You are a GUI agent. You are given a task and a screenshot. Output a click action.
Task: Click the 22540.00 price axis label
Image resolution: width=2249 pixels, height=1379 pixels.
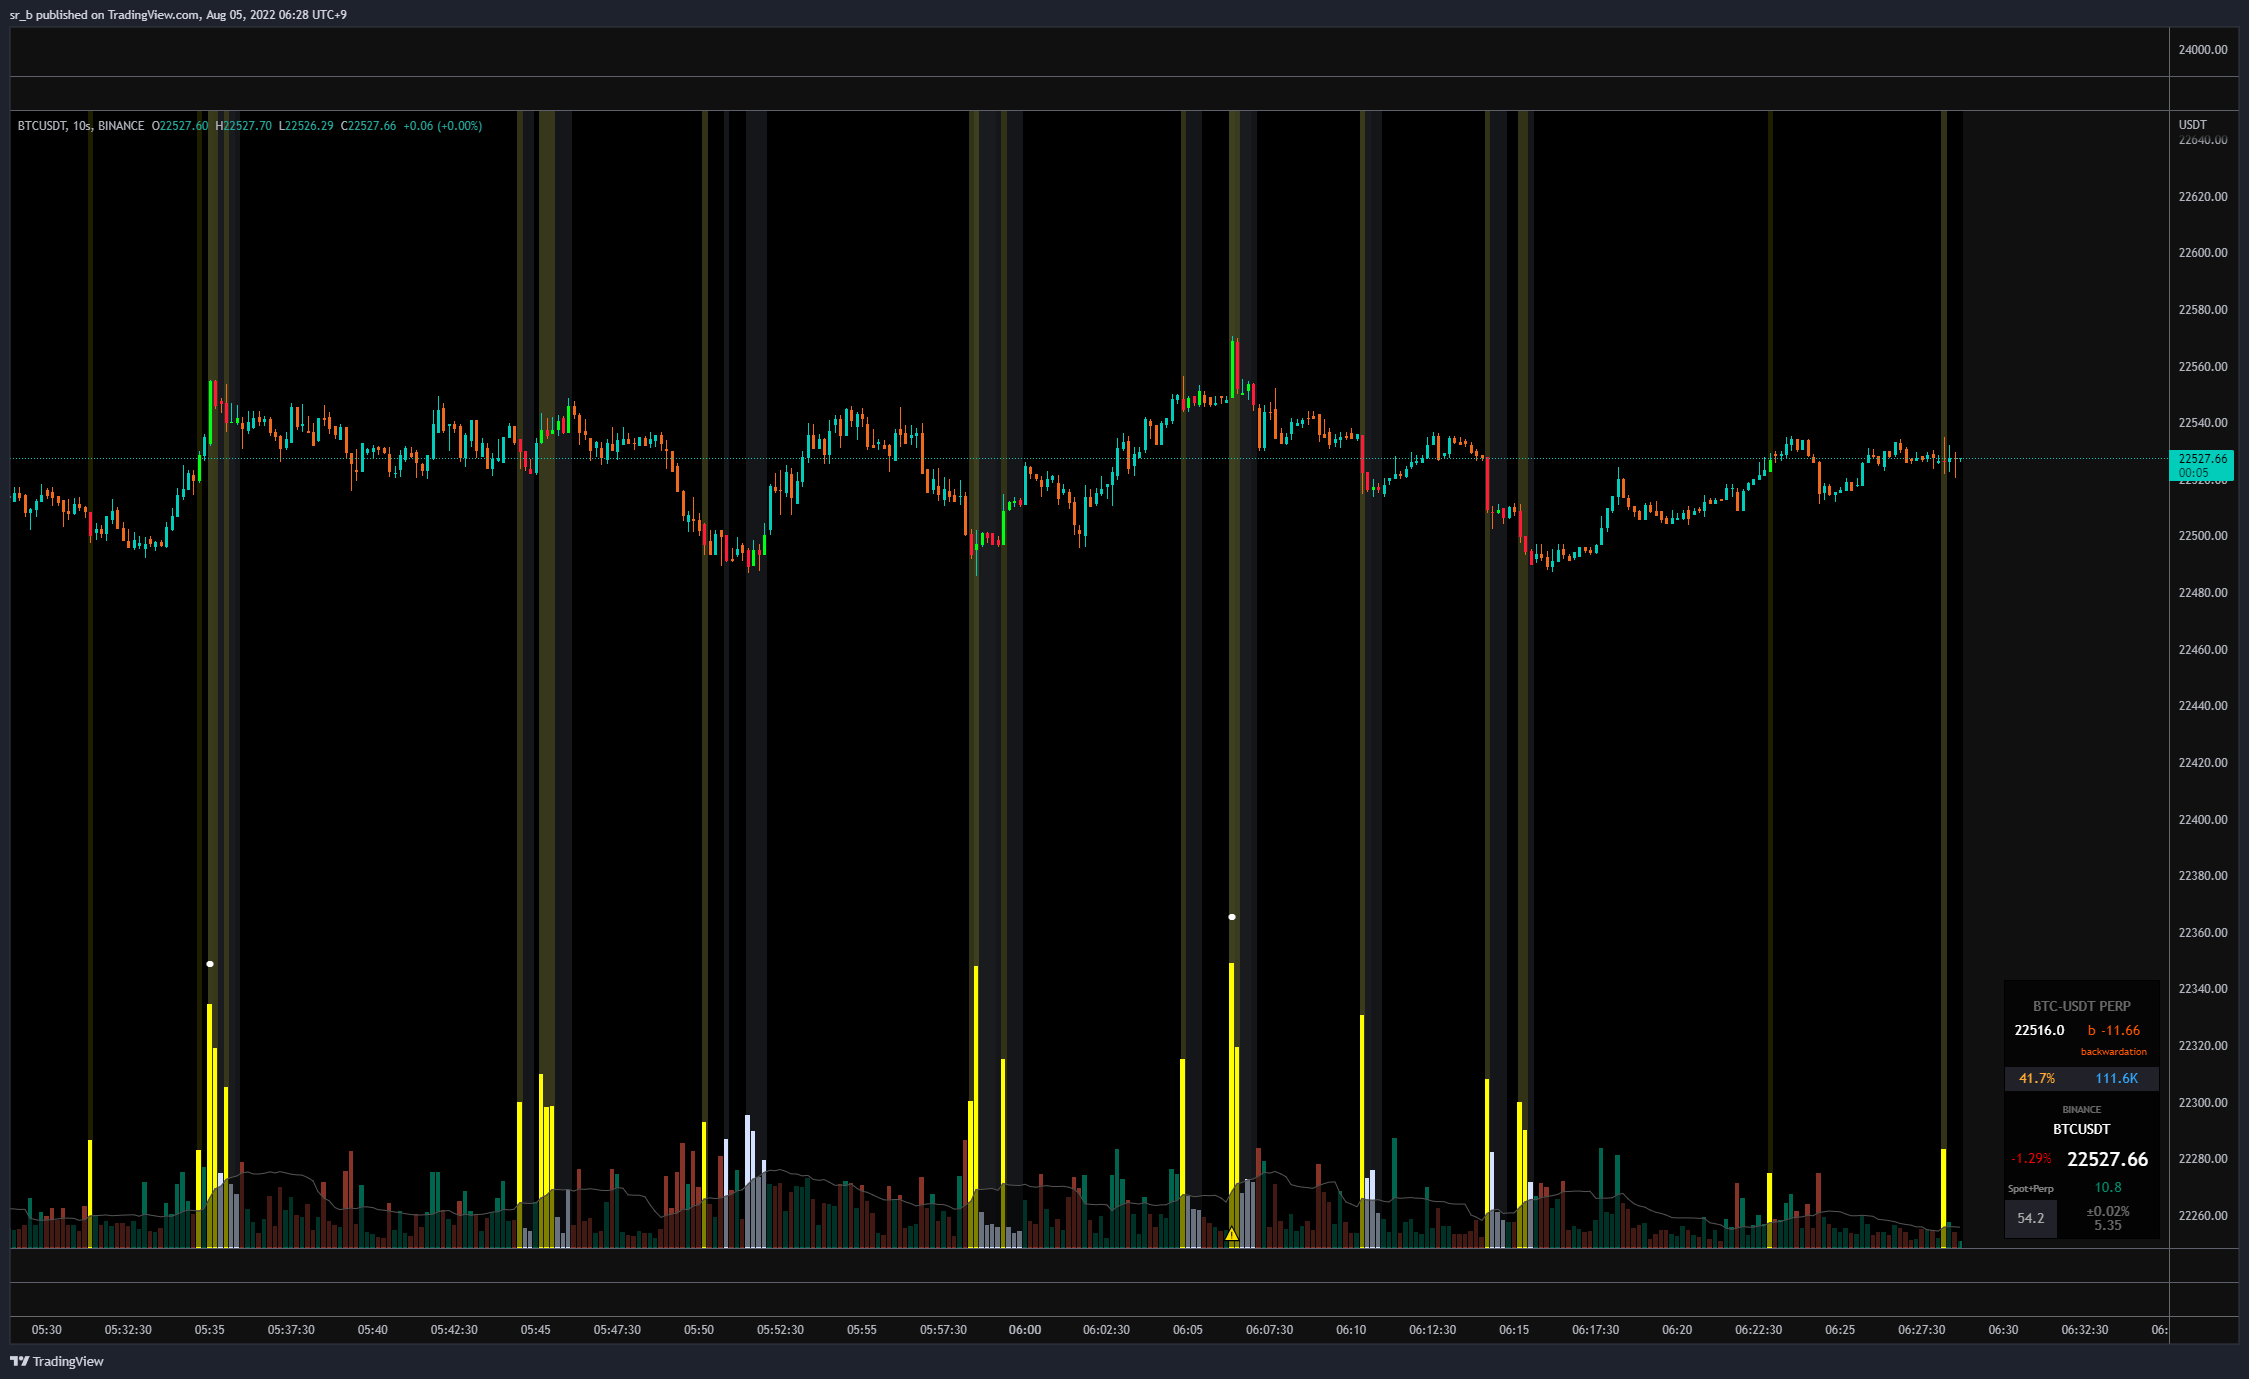pos(2203,423)
